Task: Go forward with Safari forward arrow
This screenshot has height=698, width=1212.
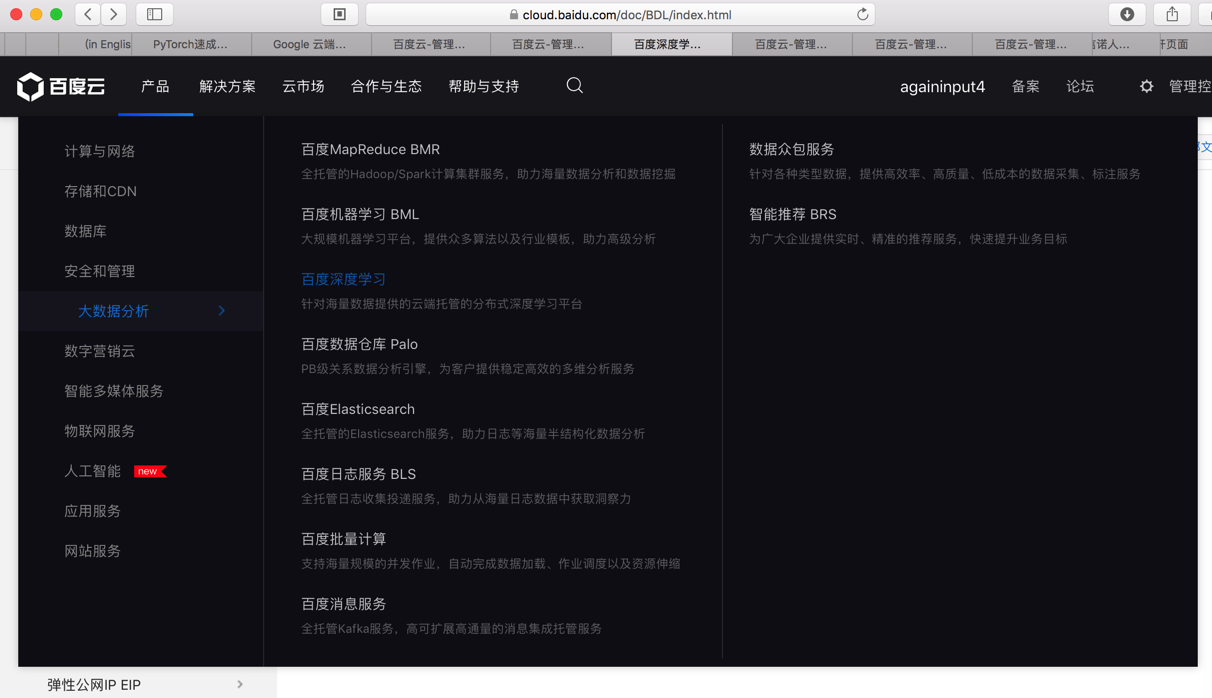Action: (114, 14)
